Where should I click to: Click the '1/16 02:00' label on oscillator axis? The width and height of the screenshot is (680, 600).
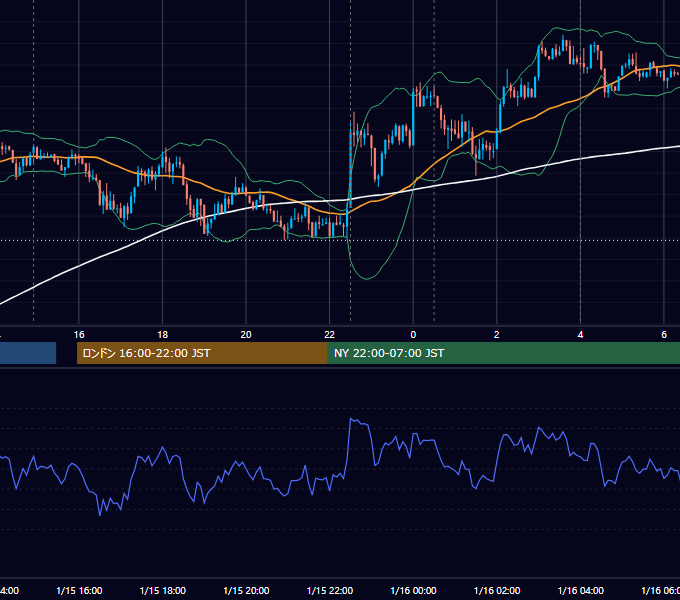[497, 590]
